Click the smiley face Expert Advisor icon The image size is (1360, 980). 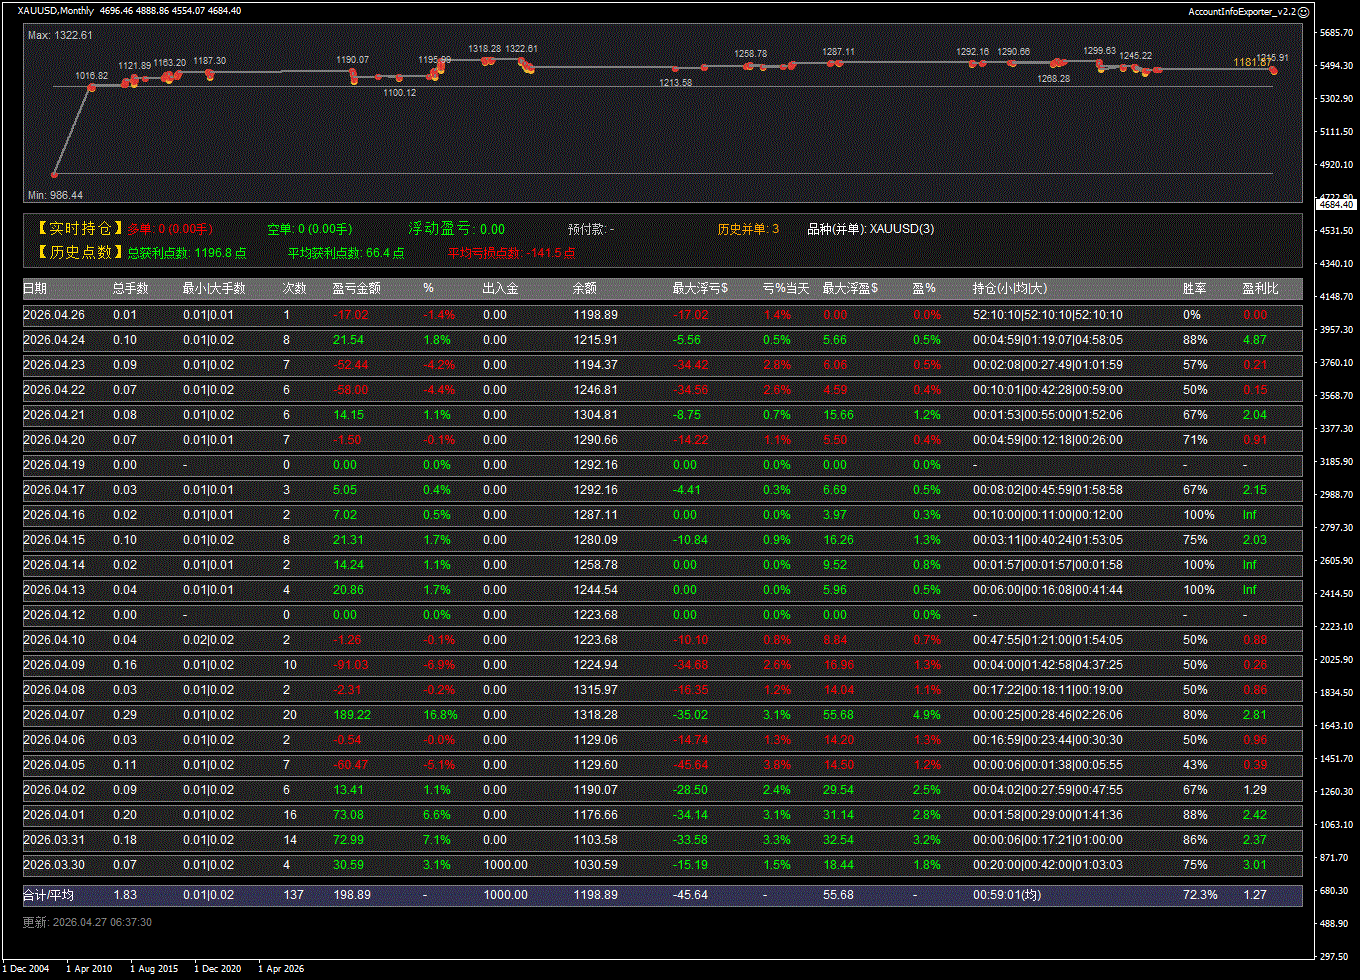[1303, 11]
